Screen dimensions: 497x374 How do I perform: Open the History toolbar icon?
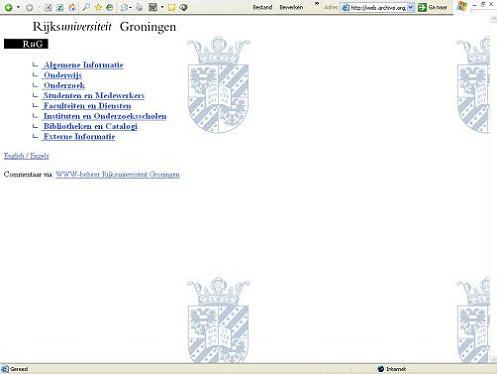(x=110, y=7)
